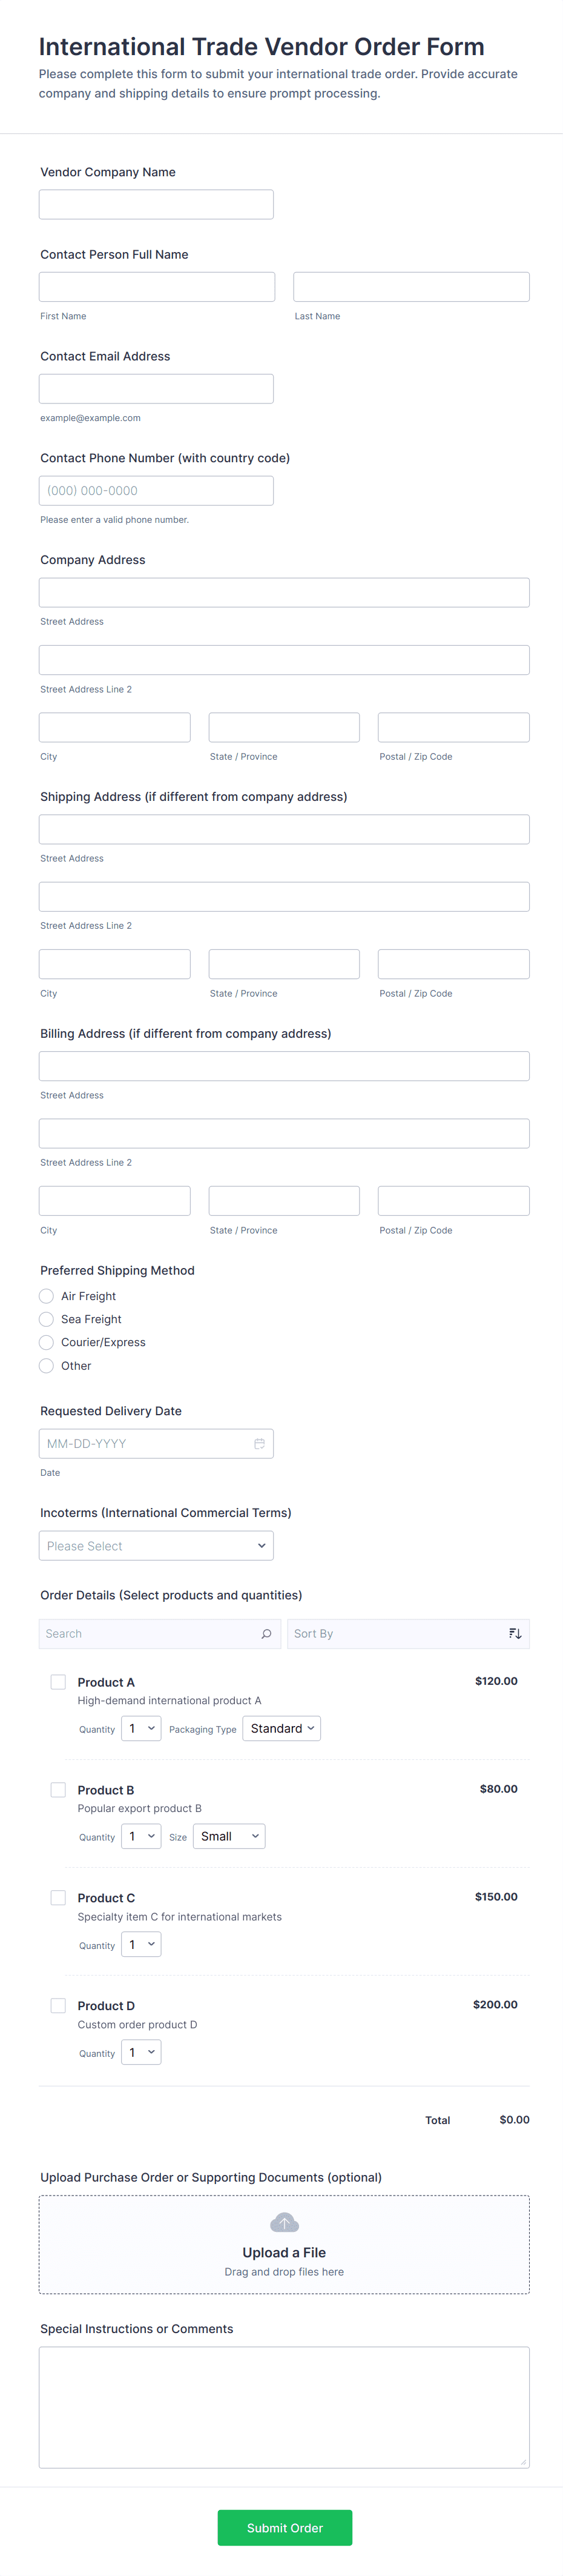Screen dimensions: 563x2576
Task: Select Product D for the order
Action: coord(58,2006)
